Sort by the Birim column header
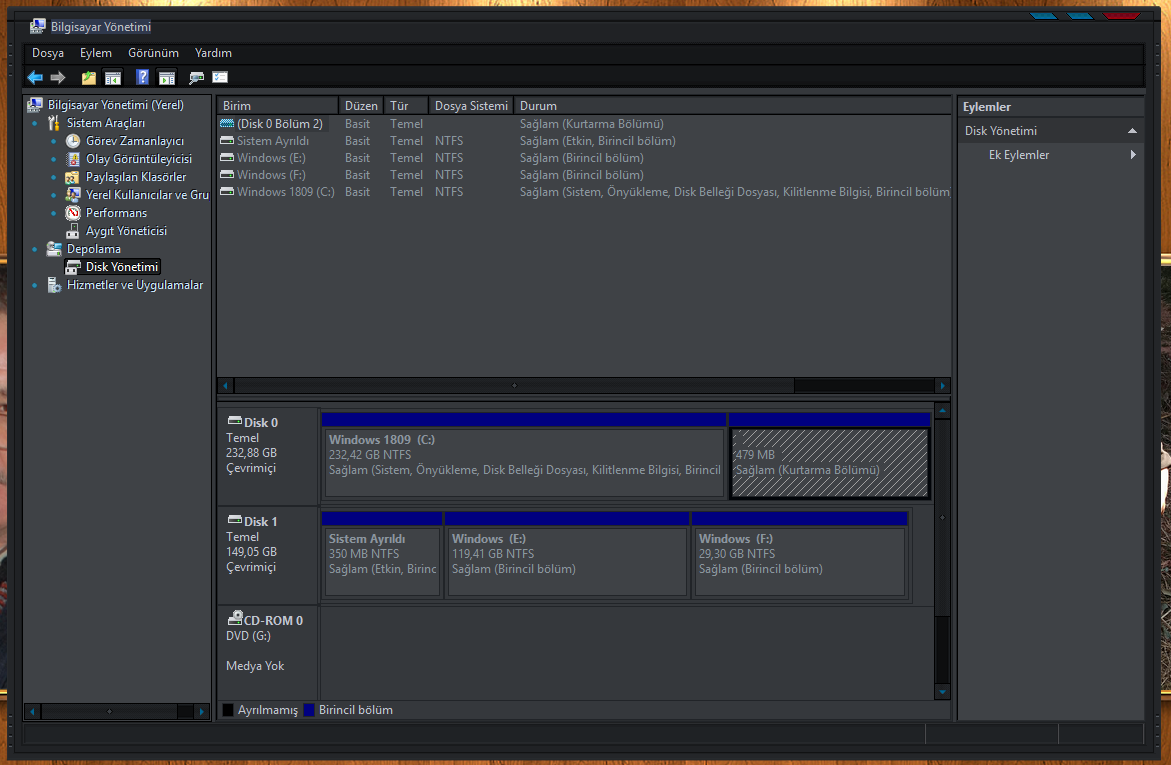 click(x=277, y=106)
